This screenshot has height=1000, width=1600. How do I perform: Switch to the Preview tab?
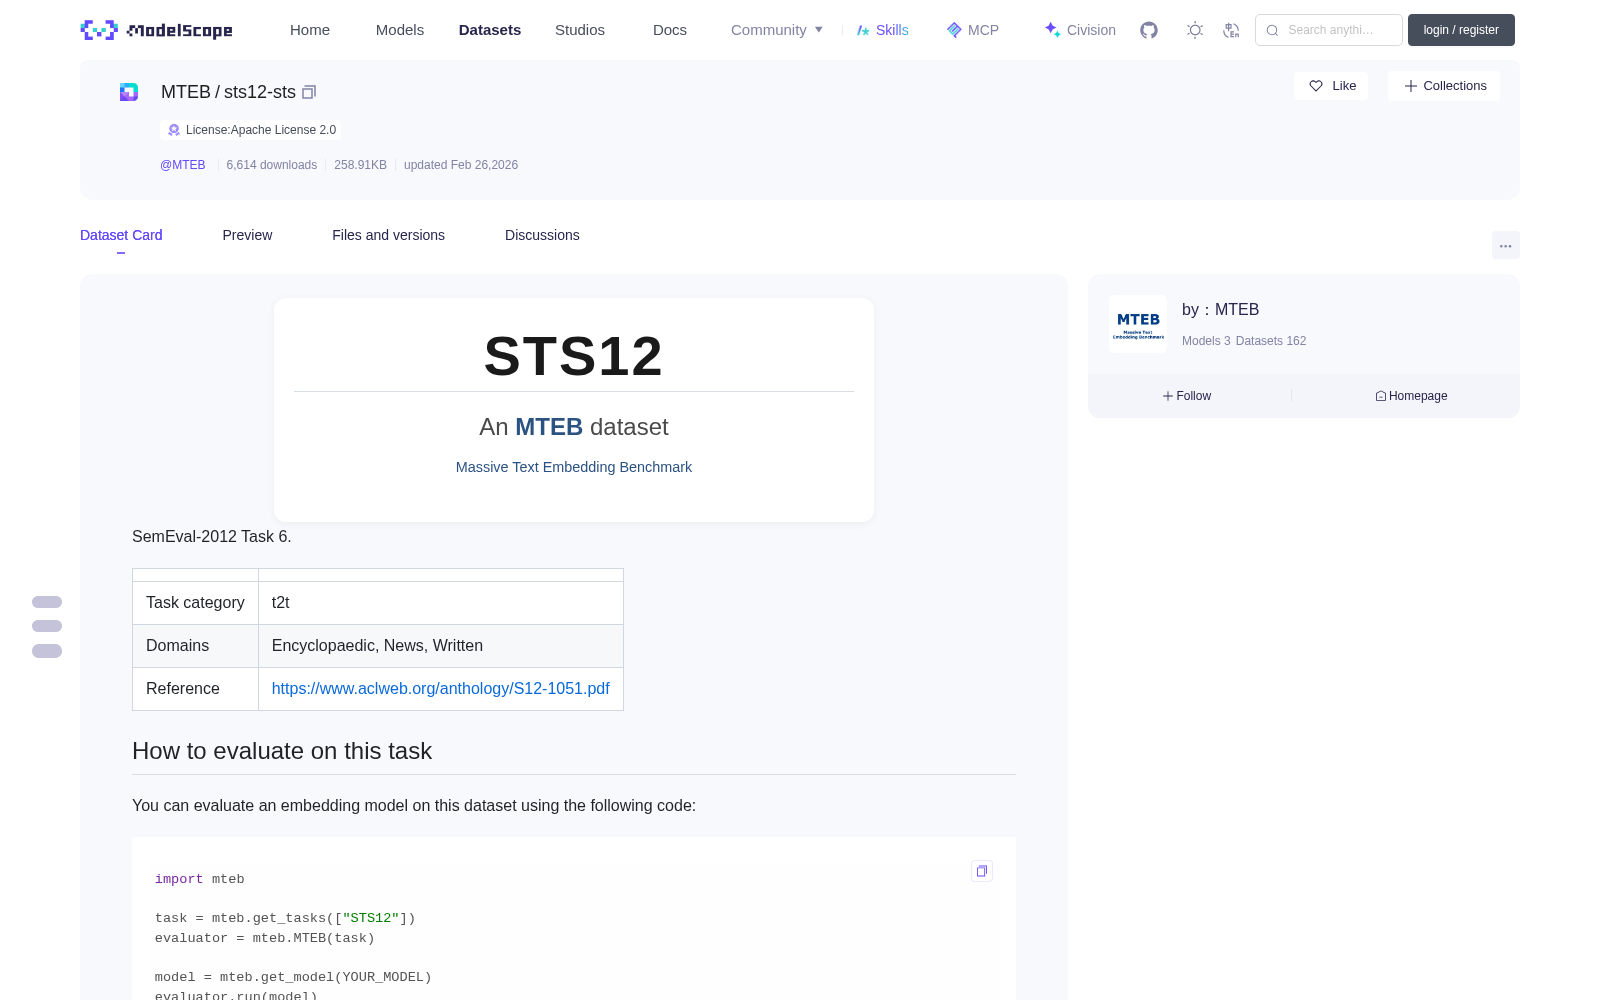click(x=247, y=235)
